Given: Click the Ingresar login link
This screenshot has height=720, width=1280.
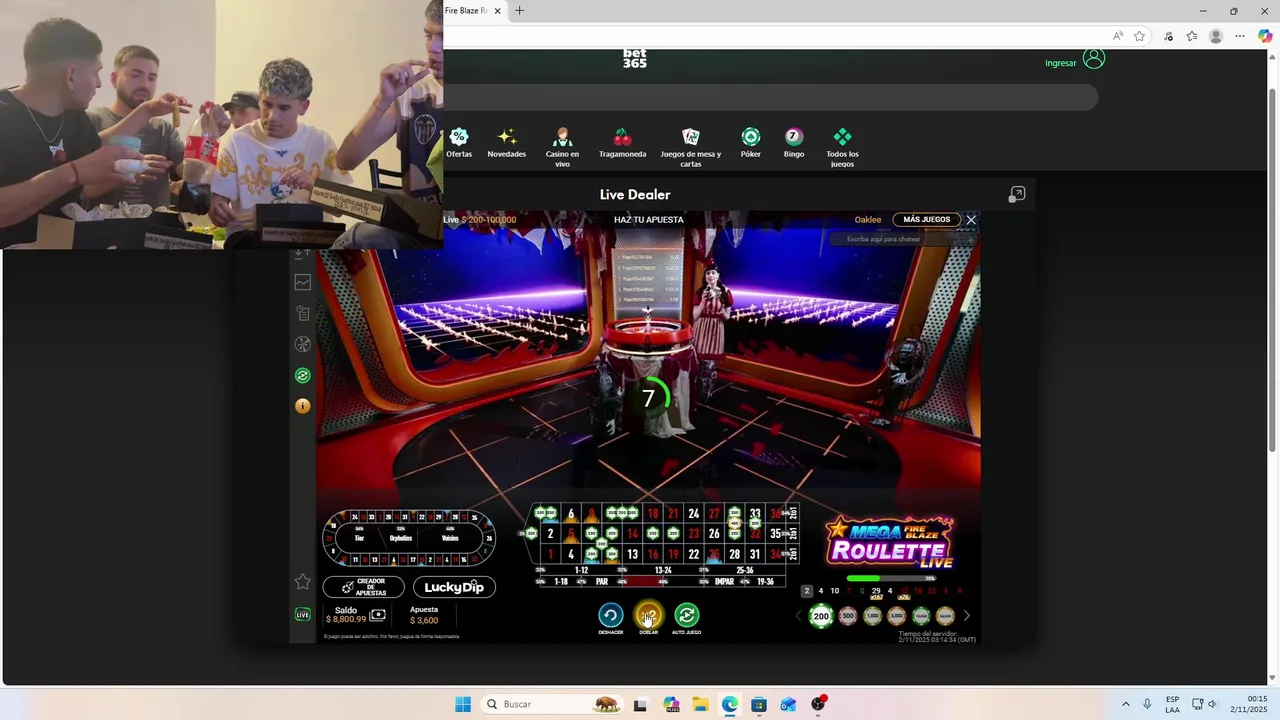Looking at the screenshot, I should pos(1061,63).
